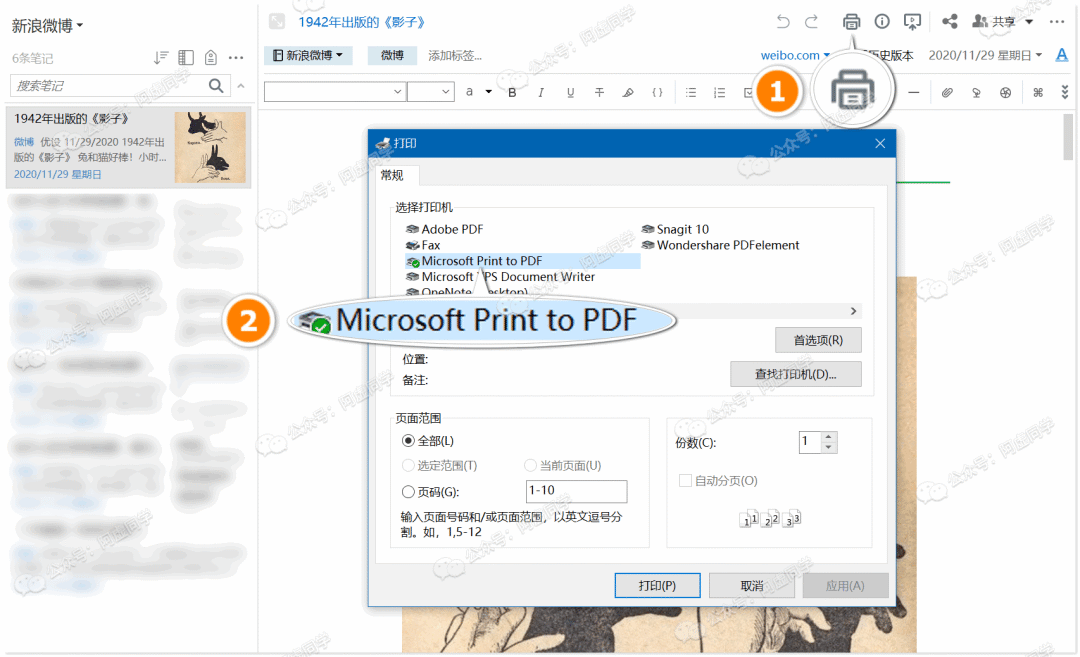Screen dimensions: 1080x657
Task: Select the Microsoft Print to PDF list row
Action: click(x=522, y=261)
